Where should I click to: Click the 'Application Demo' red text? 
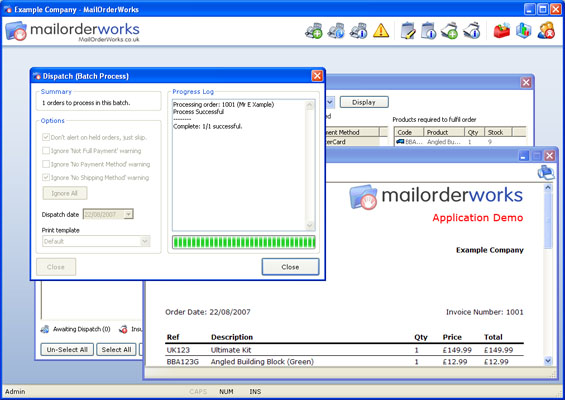coord(478,218)
